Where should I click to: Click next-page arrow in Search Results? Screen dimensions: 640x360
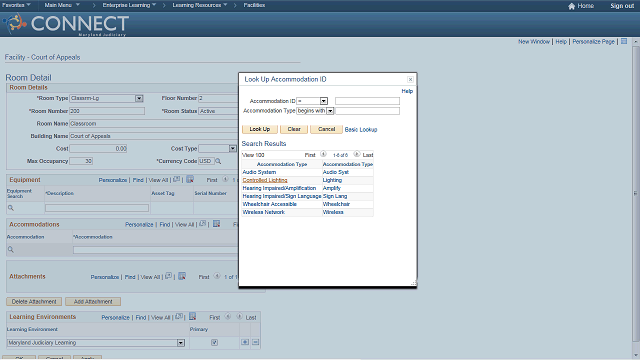coord(357,154)
